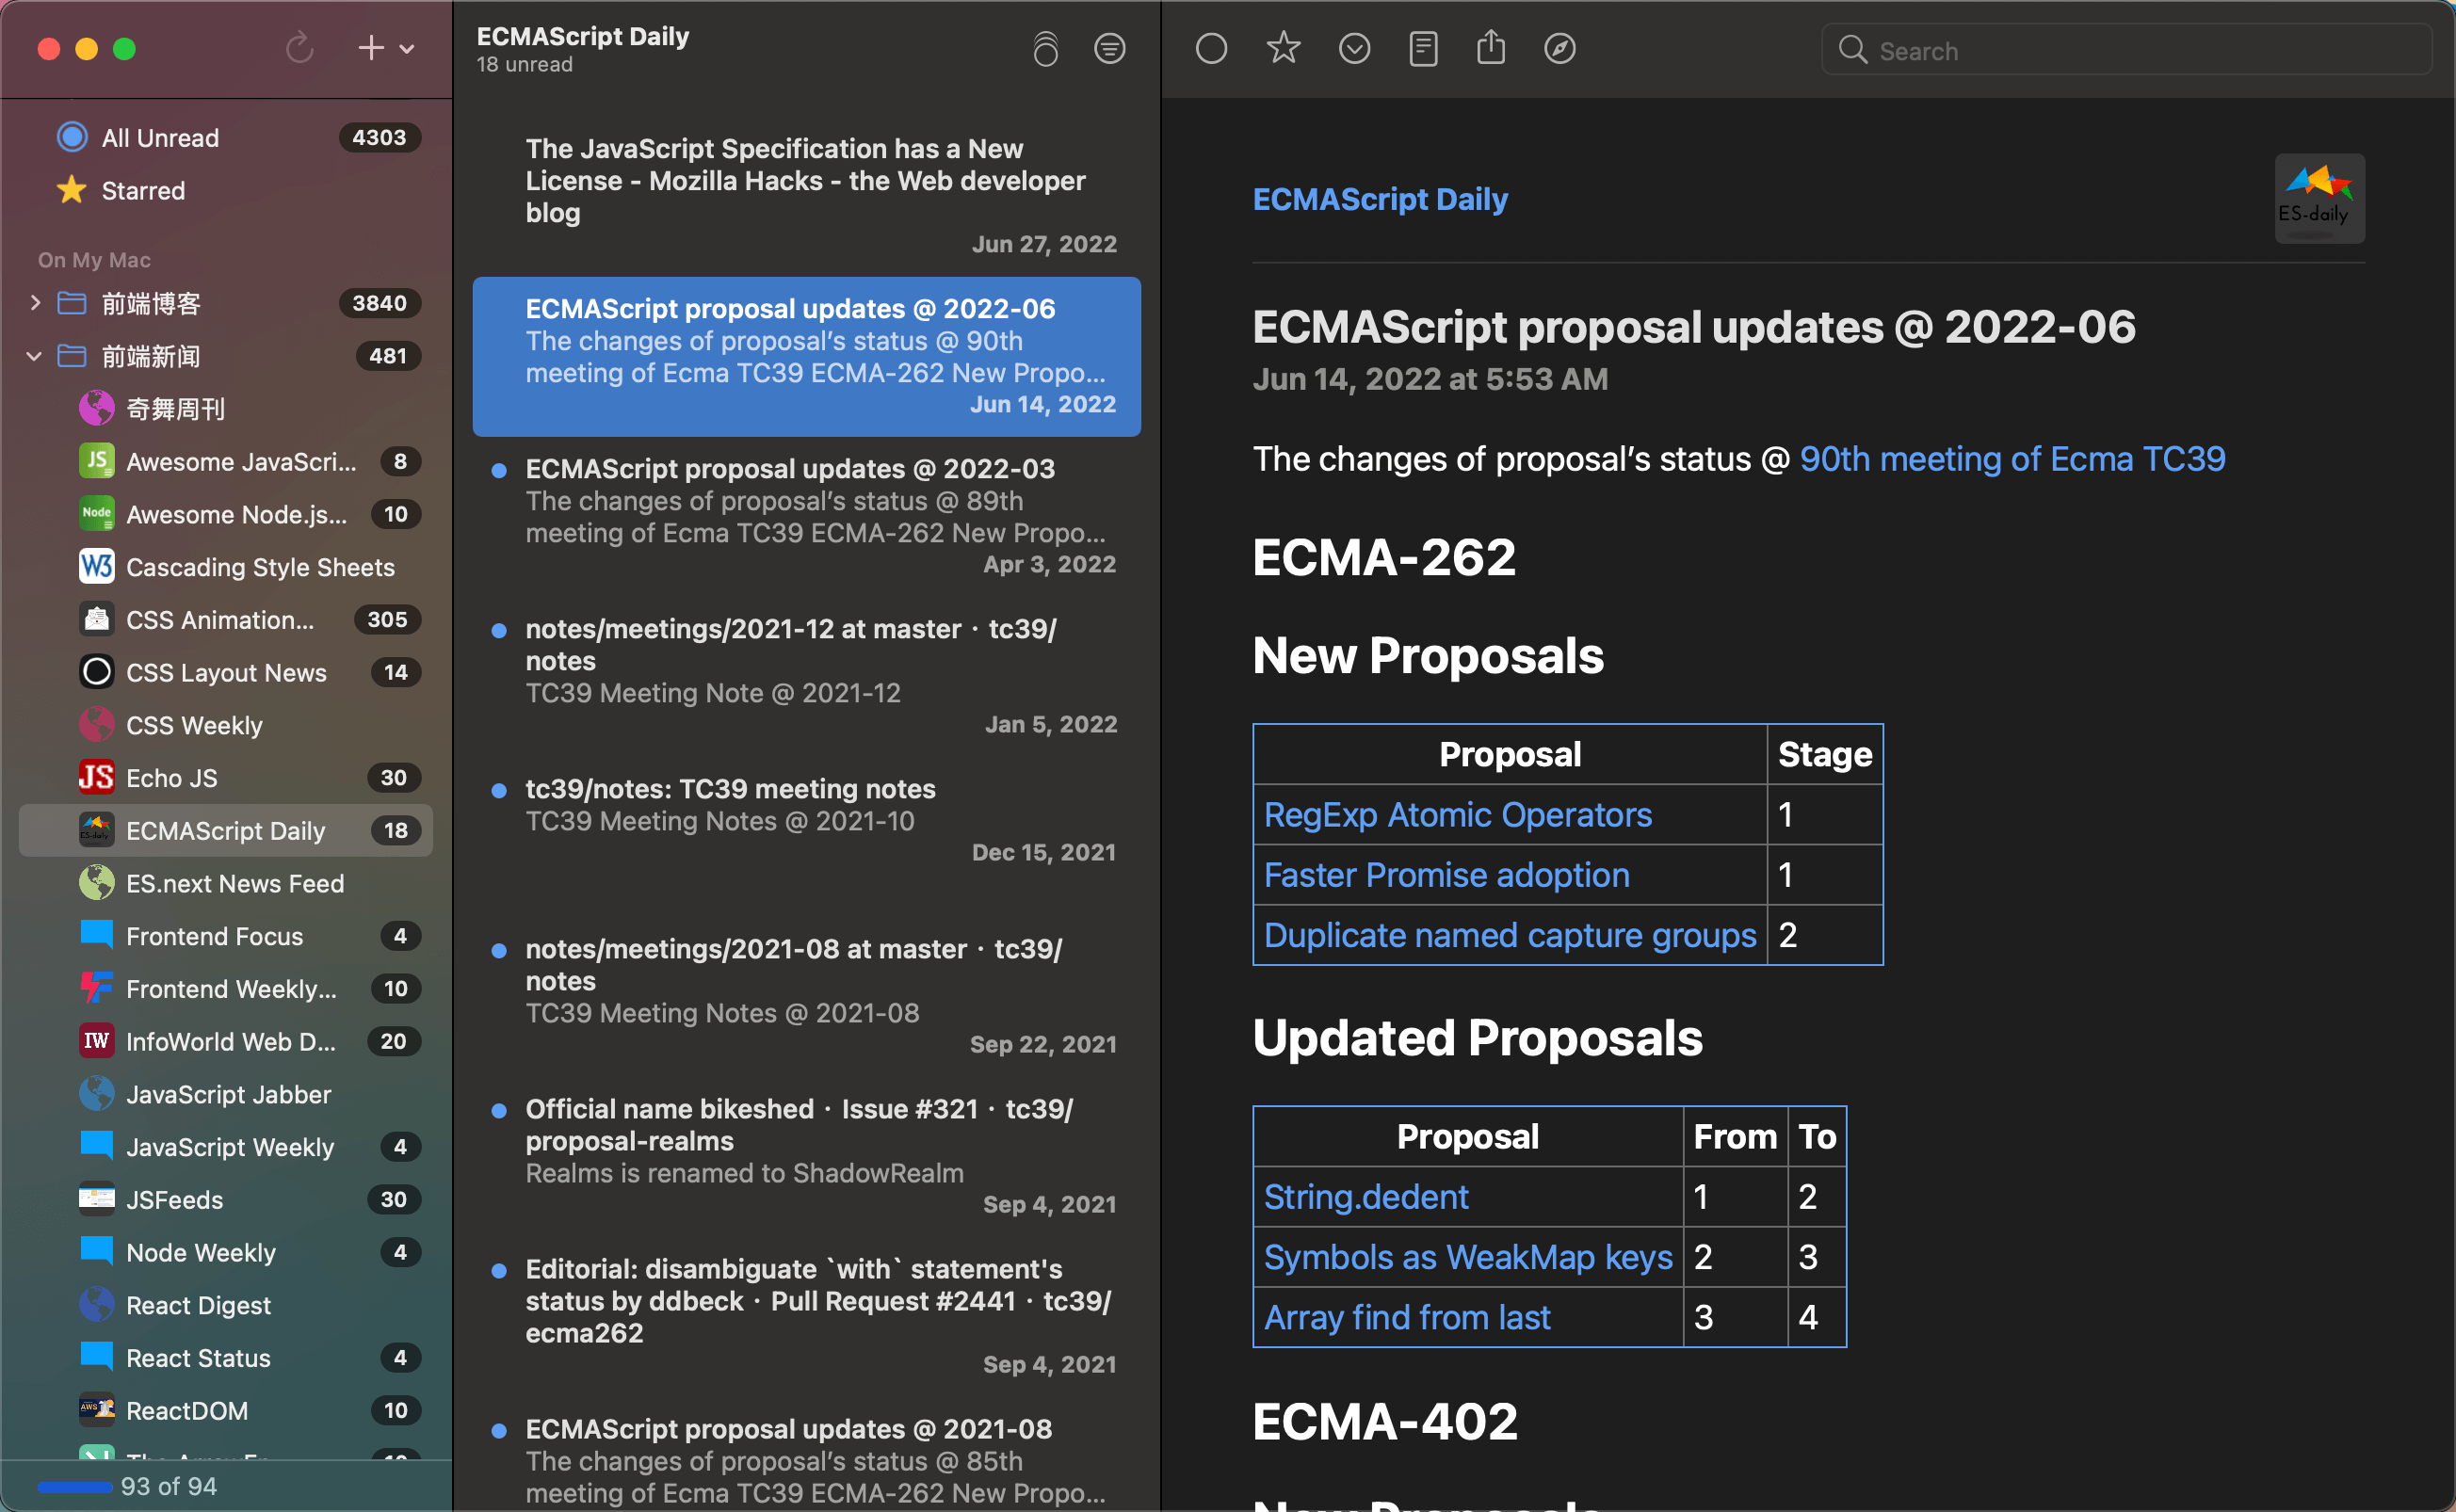This screenshot has height=1512, width=2456.
Task: Select the All Unread smart feed
Action: [160, 137]
